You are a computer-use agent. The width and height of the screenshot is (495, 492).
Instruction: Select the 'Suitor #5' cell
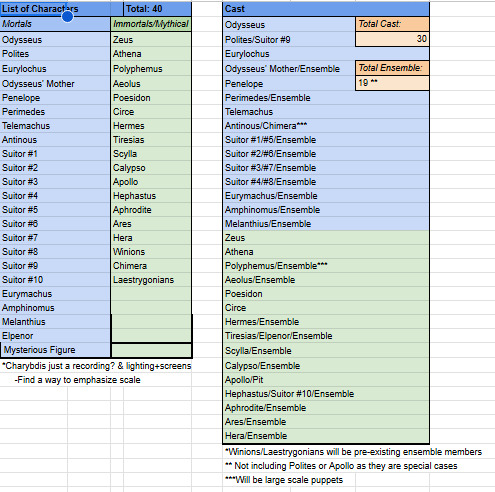(x=55, y=210)
